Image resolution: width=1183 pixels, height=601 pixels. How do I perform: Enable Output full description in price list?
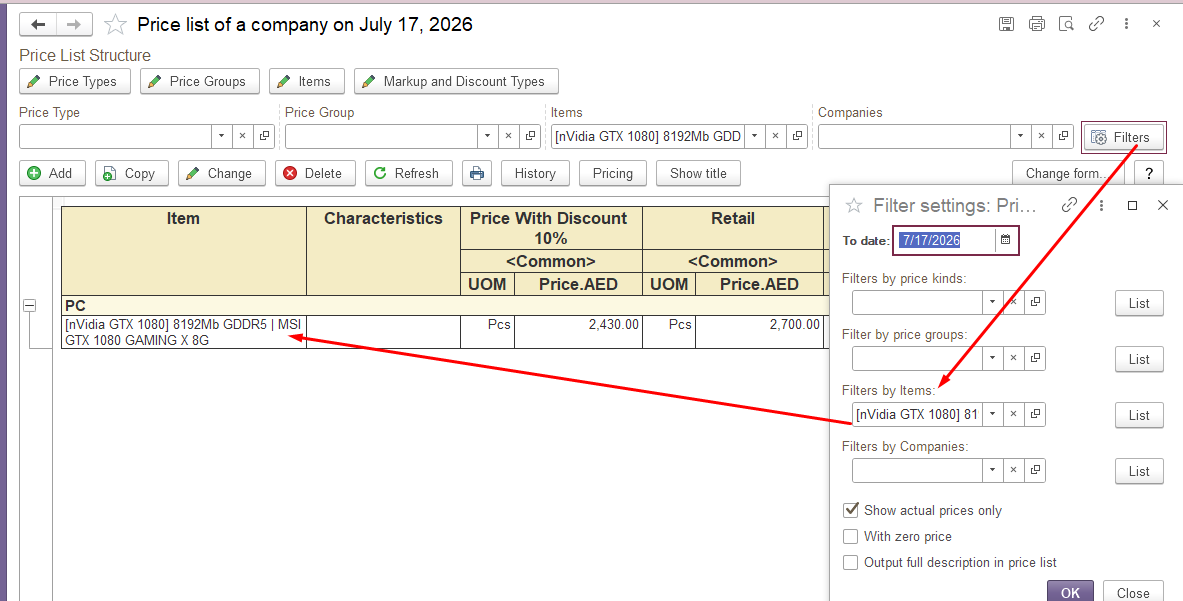(x=850, y=563)
